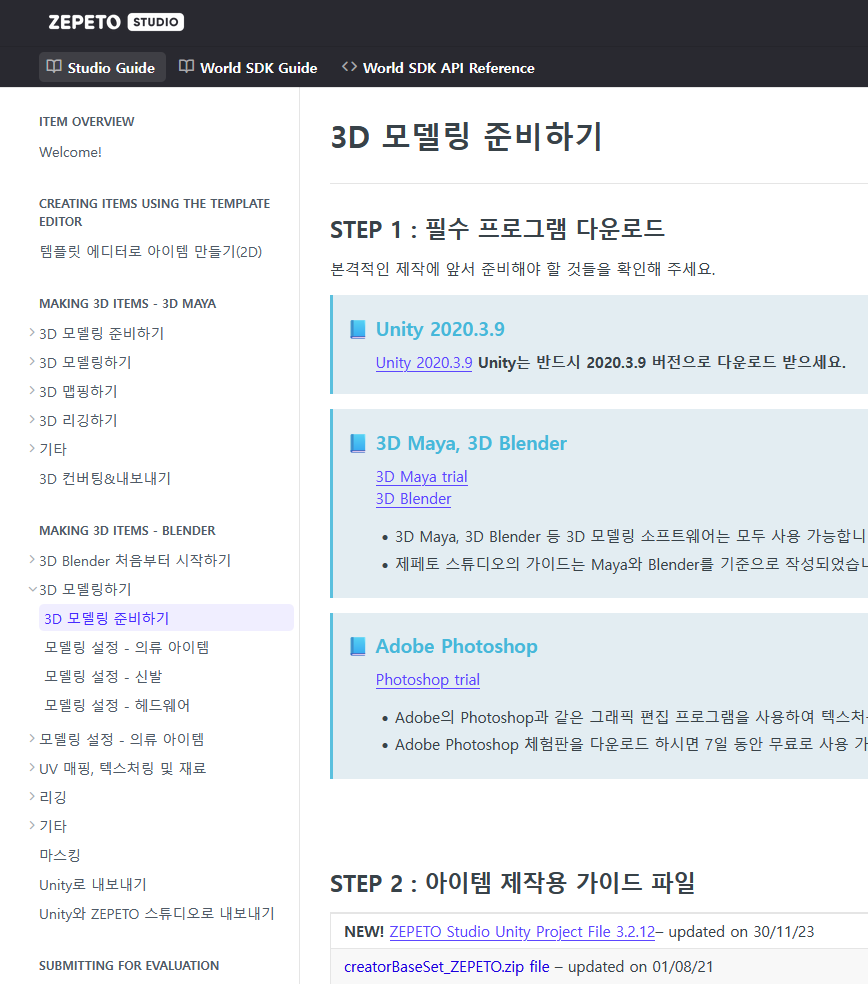Screen dimensions: 868x984
Task: Click the Unity 2020.3.9 download link
Action: pyautogui.click(x=424, y=363)
